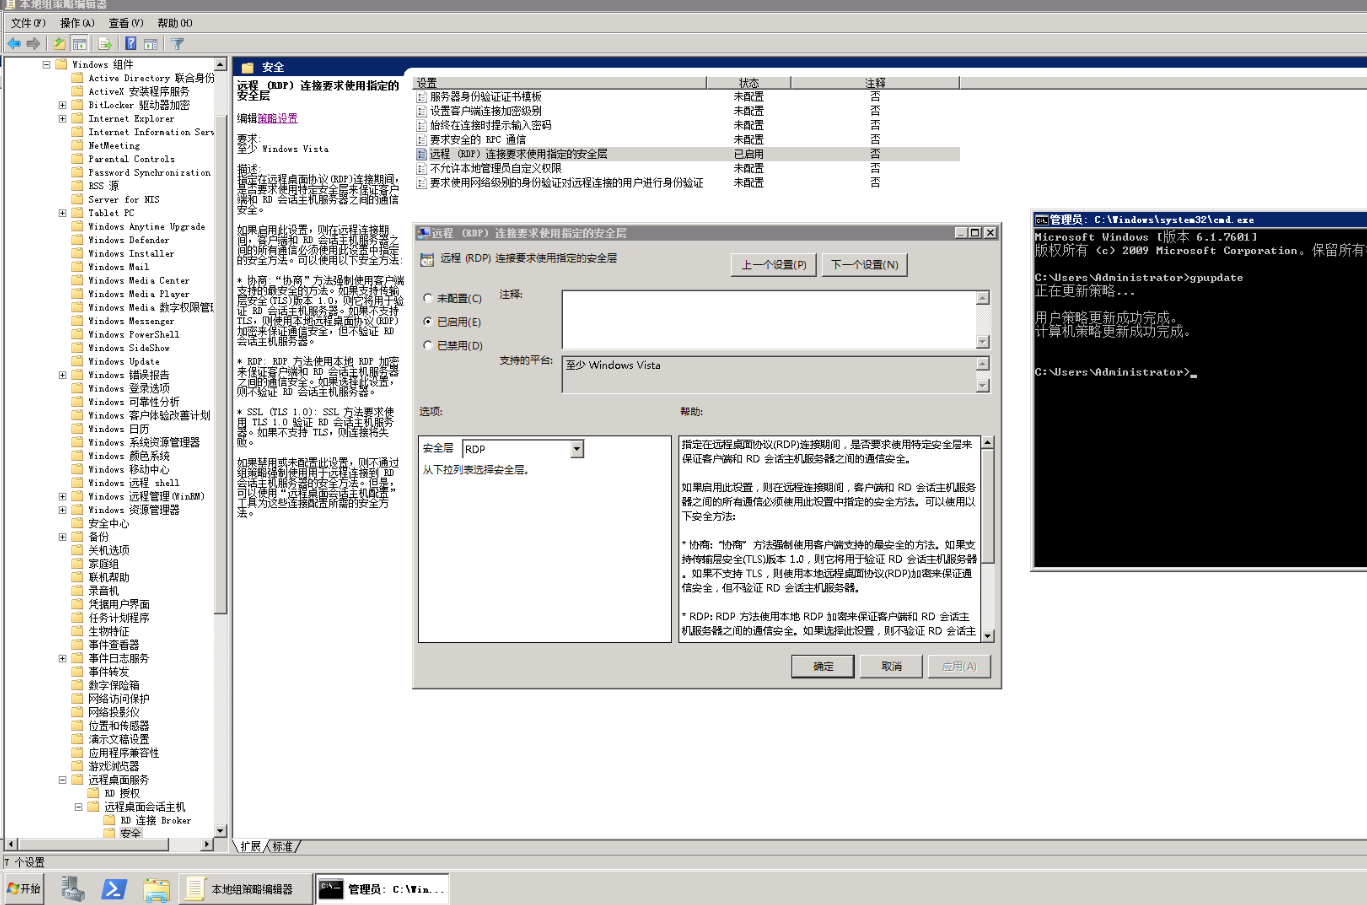Click icon of 始终在连接时提示输入密码 setting
Viewport: 1367px width, 905px height.
421,126
